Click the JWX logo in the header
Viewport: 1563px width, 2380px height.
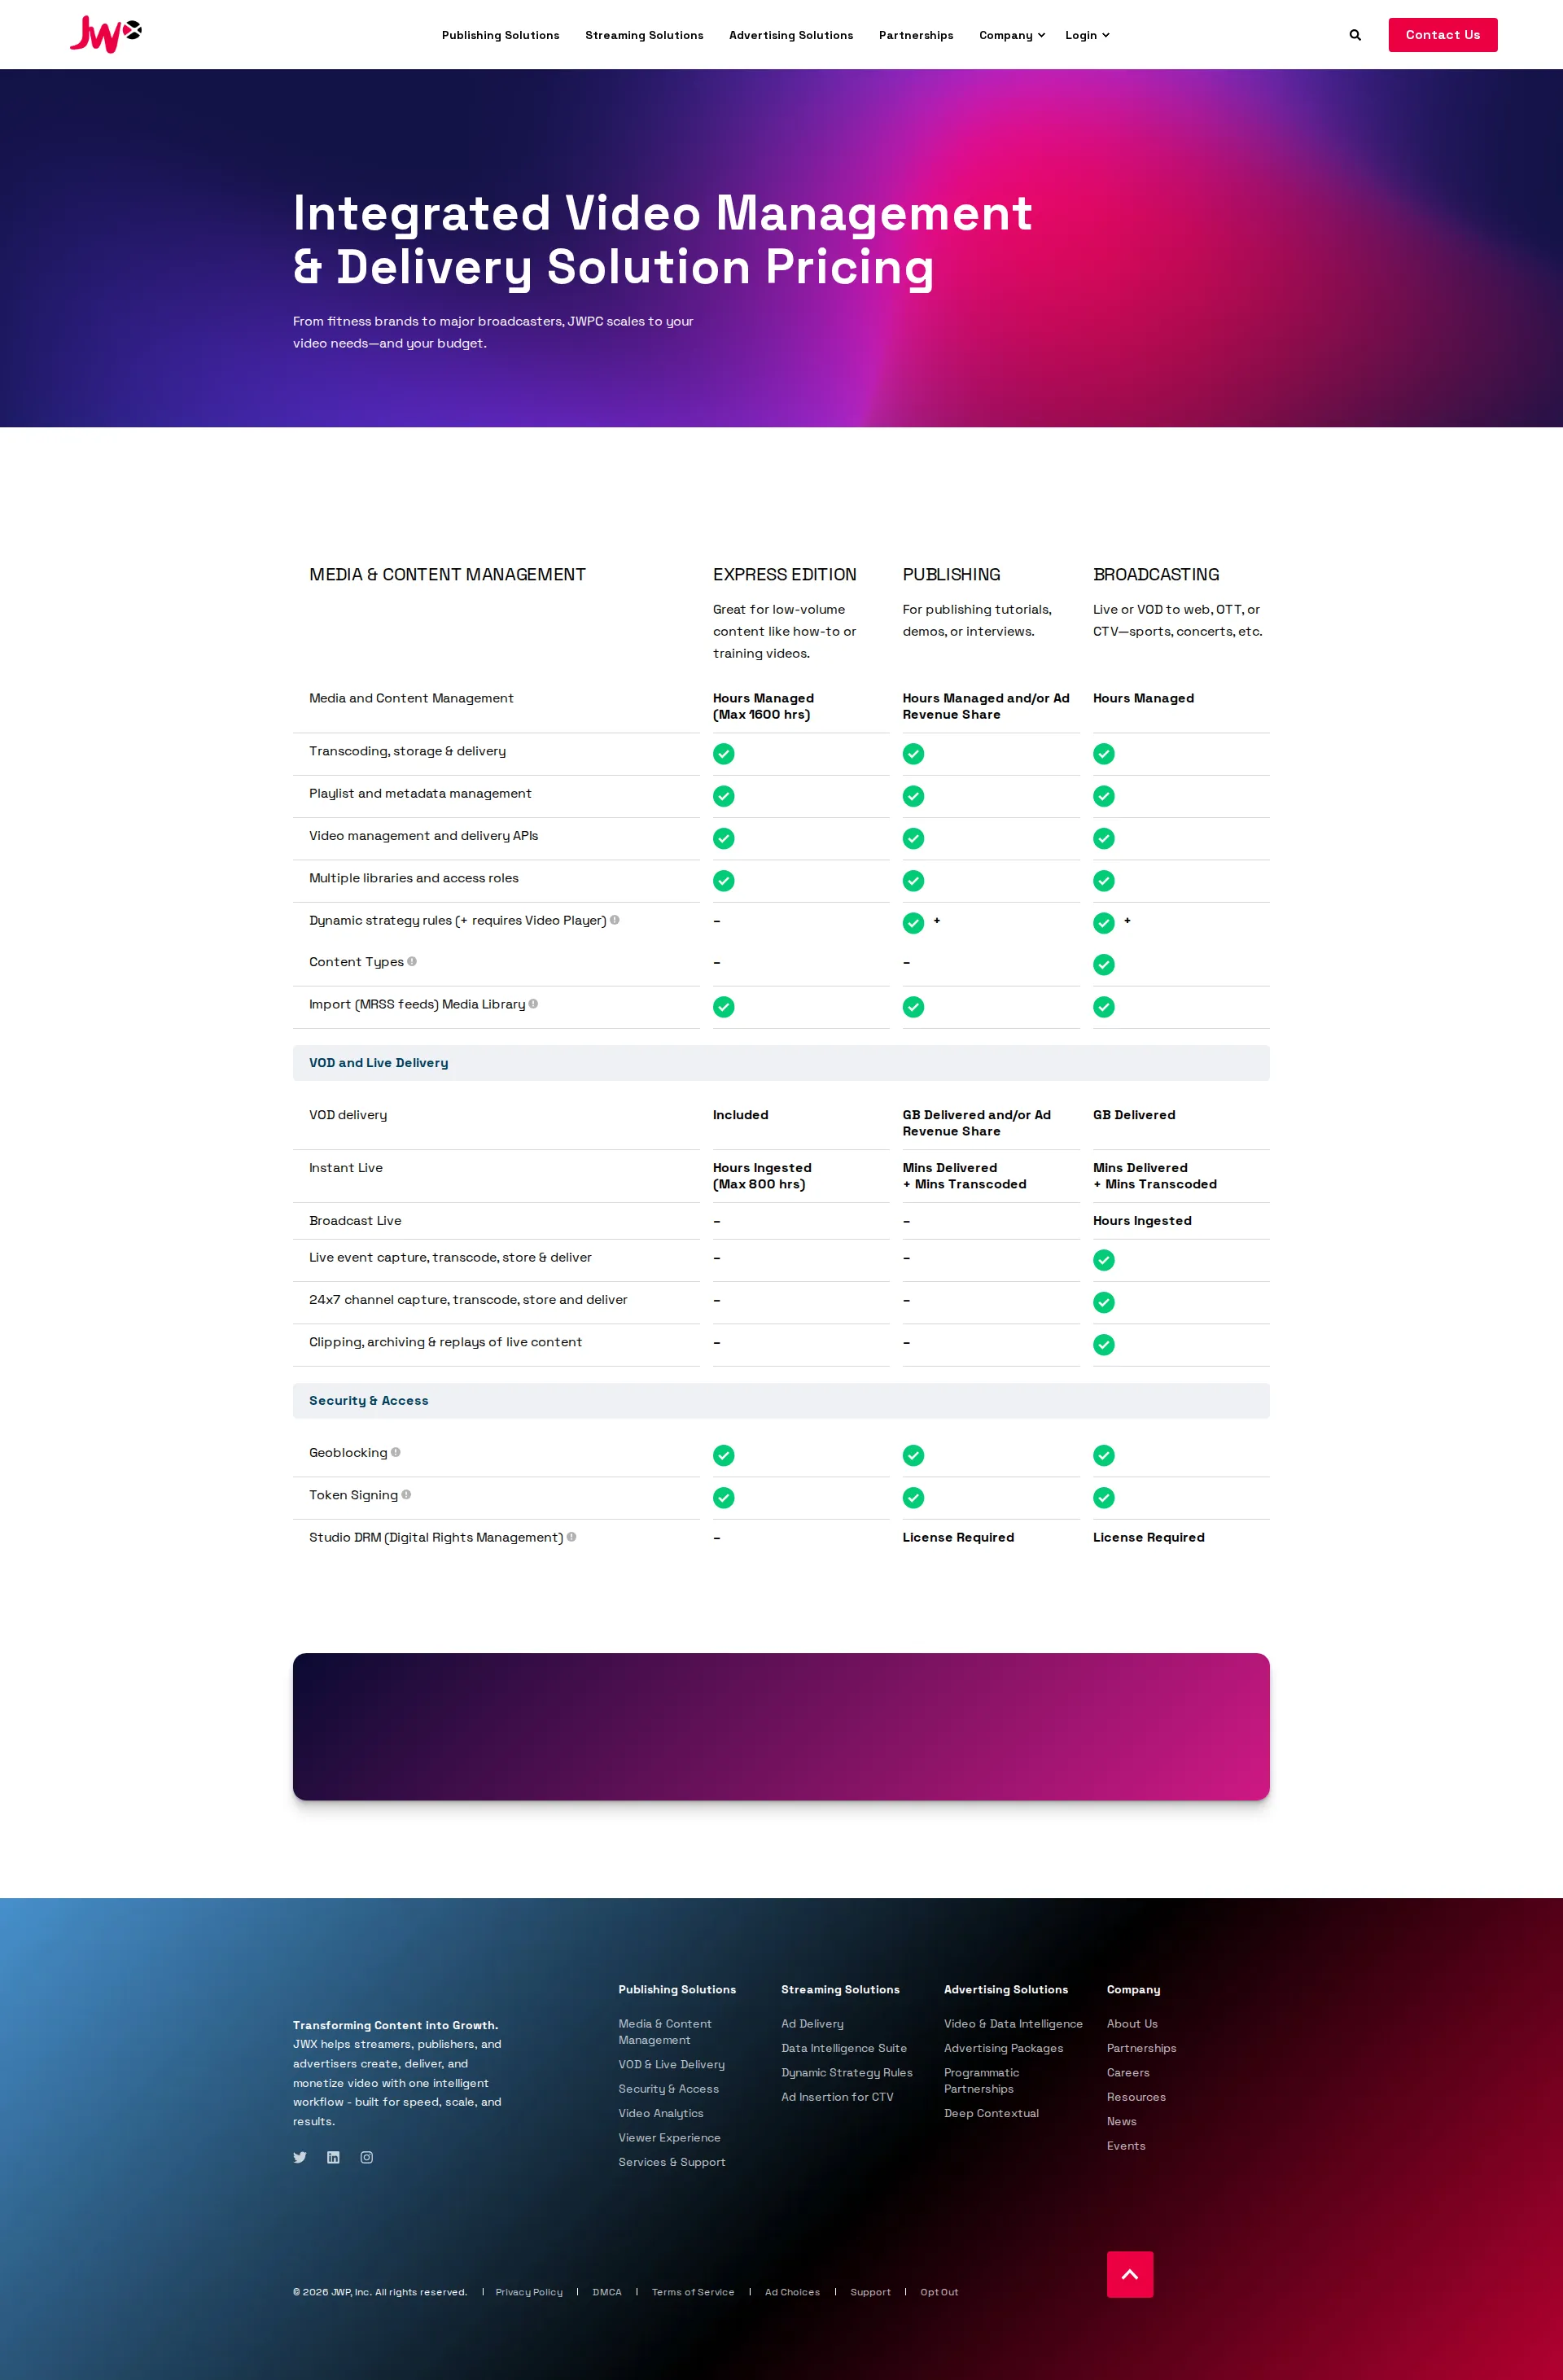[106, 34]
